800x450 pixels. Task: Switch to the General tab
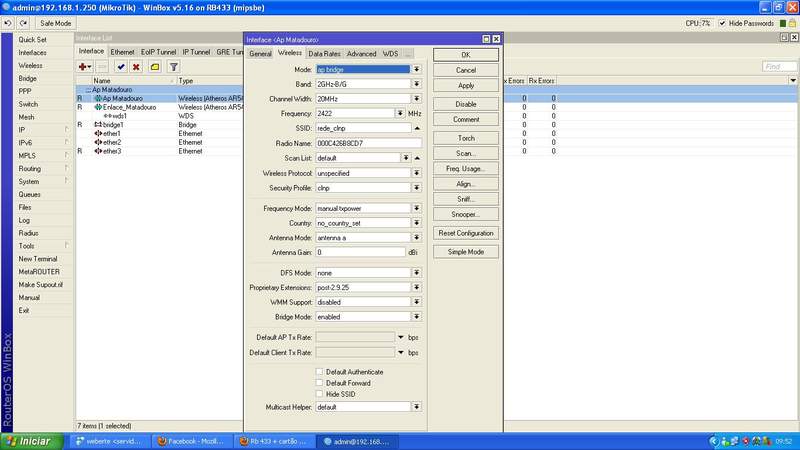click(x=260, y=54)
